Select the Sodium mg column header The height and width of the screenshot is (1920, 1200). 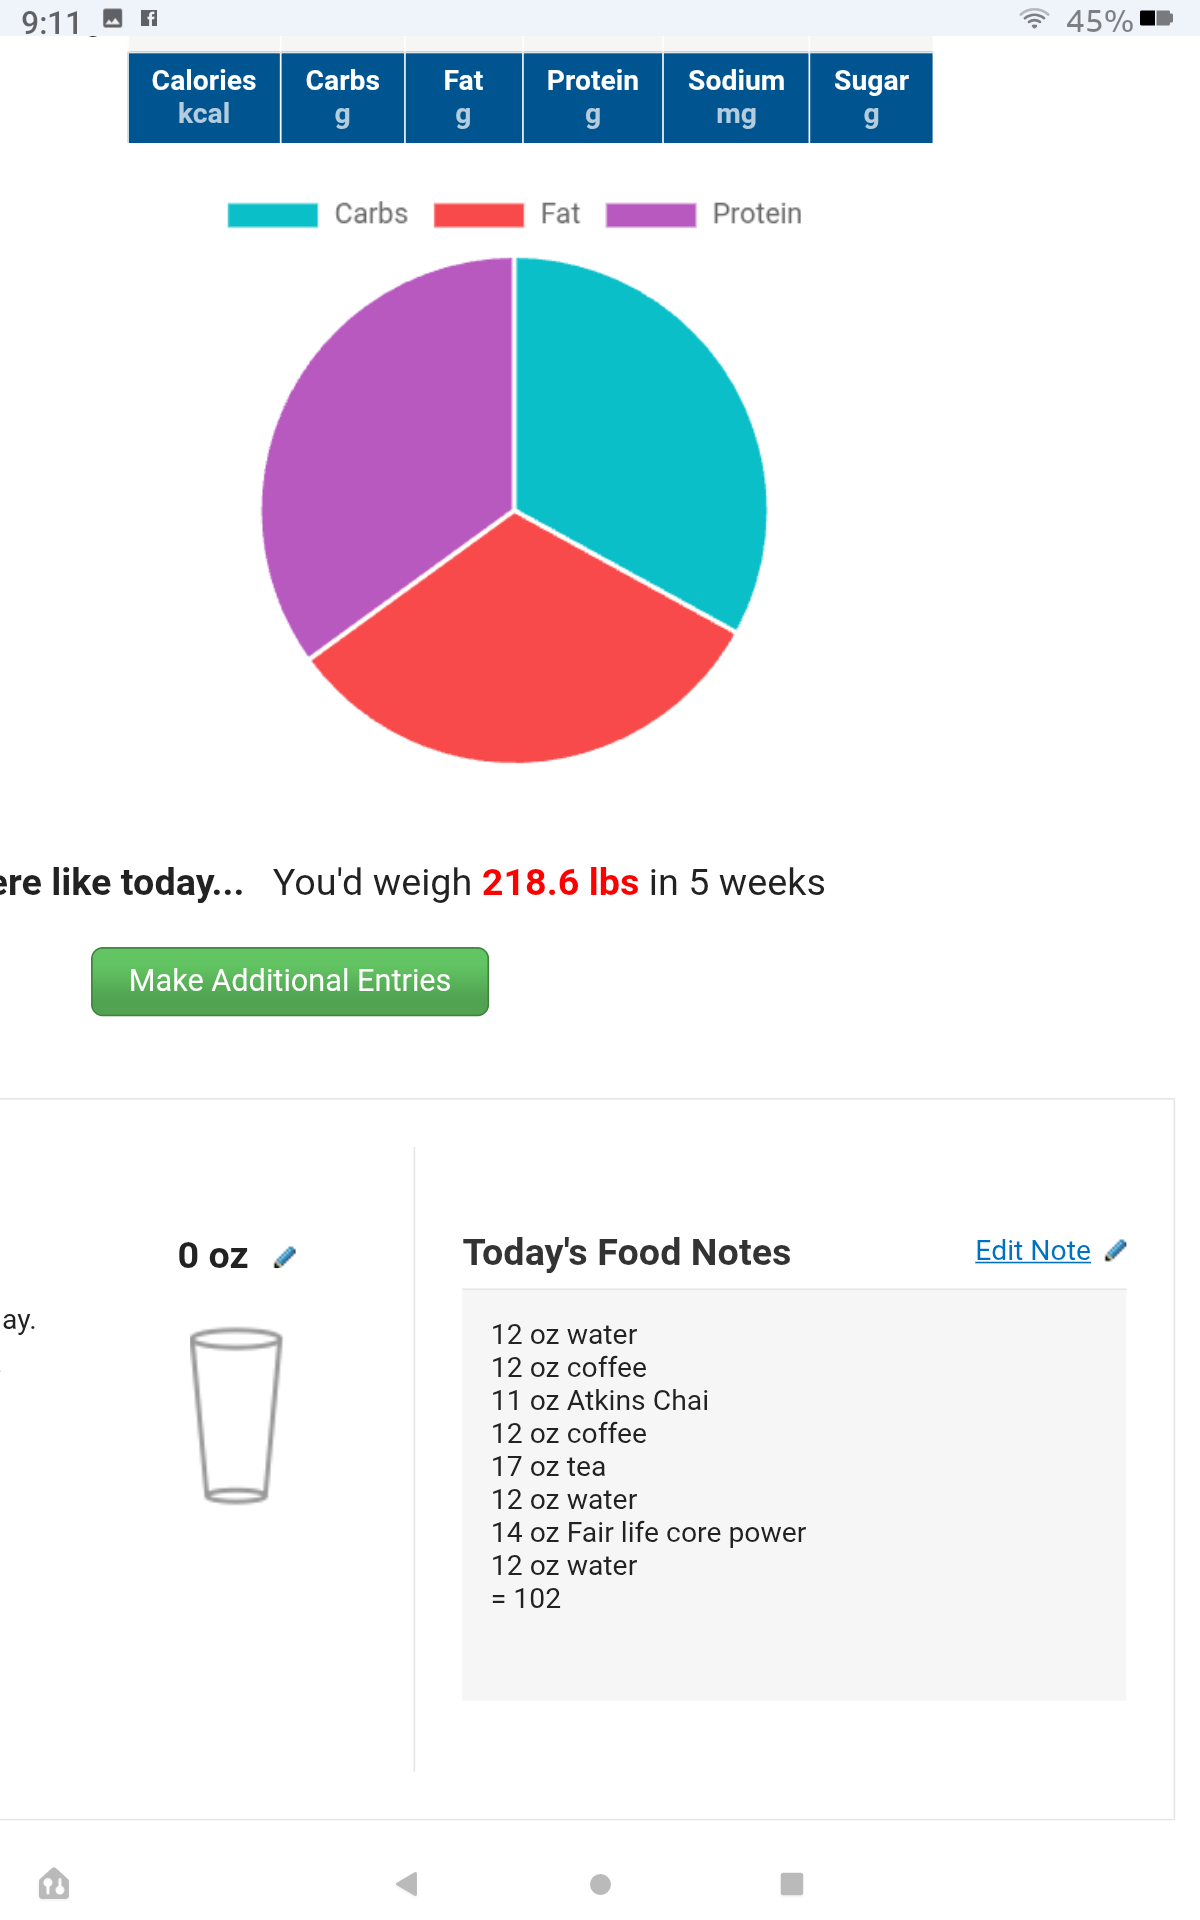(736, 97)
